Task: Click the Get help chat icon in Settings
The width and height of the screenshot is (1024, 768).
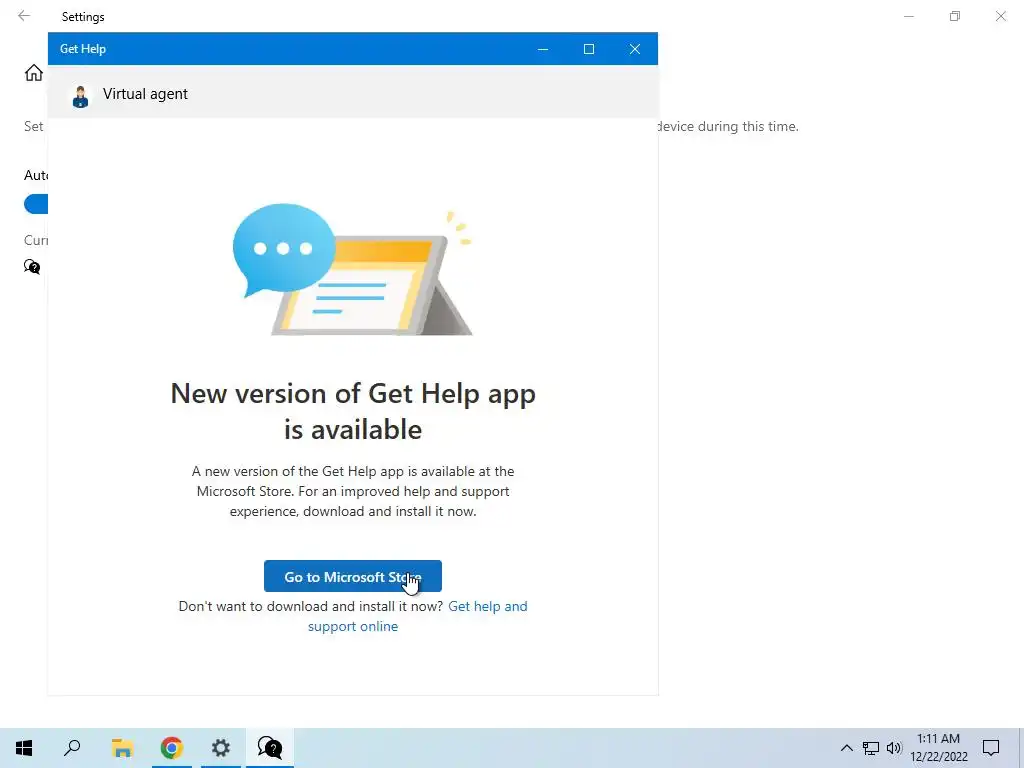Action: coord(32,266)
